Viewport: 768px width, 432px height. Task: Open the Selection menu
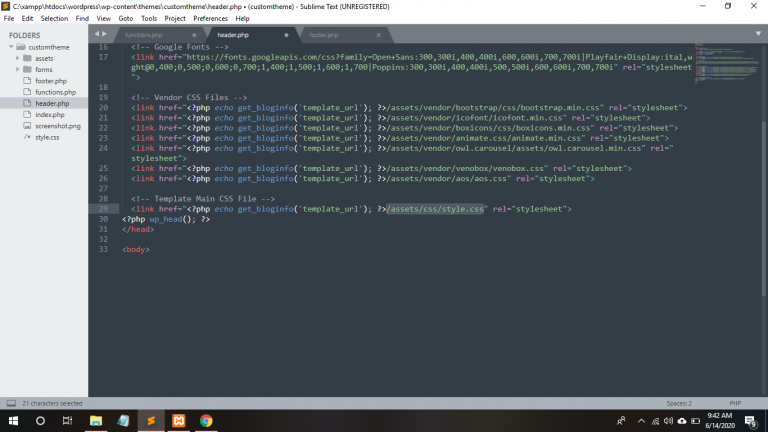click(x=54, y=19)
